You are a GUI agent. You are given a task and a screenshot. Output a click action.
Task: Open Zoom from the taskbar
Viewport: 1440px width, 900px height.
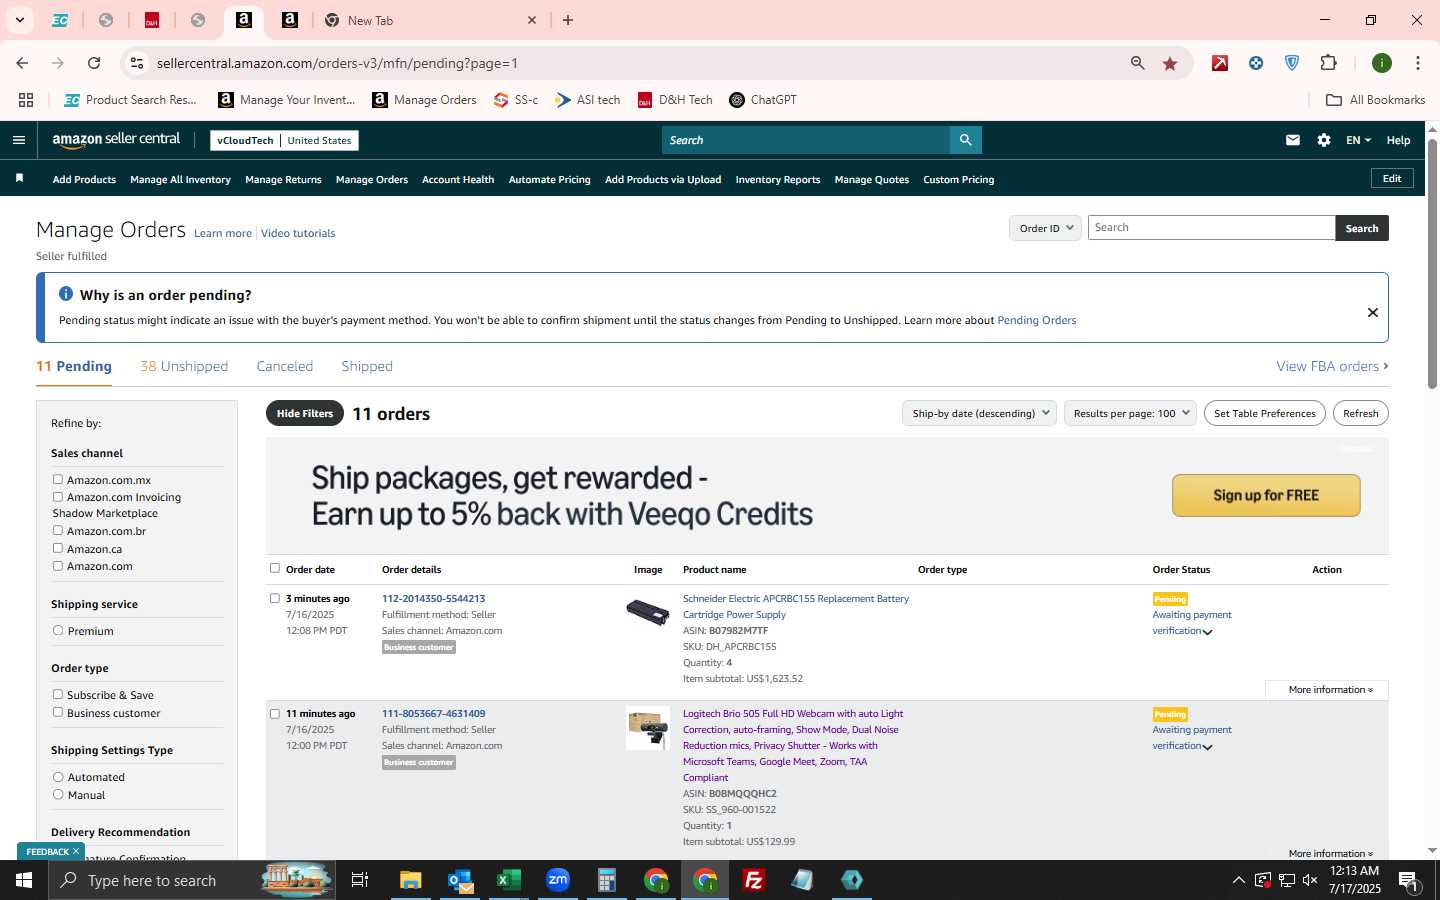coord(558,880)
